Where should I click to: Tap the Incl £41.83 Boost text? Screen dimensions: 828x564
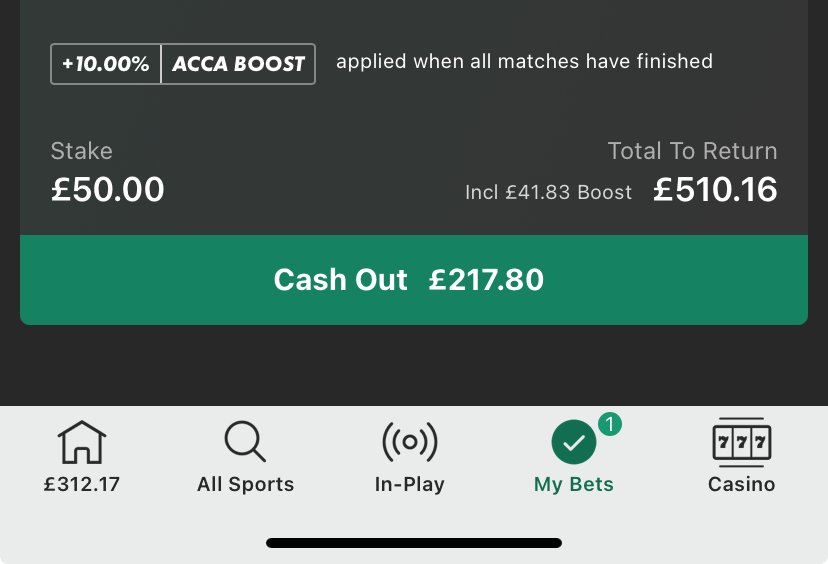(x=548, y=192)
